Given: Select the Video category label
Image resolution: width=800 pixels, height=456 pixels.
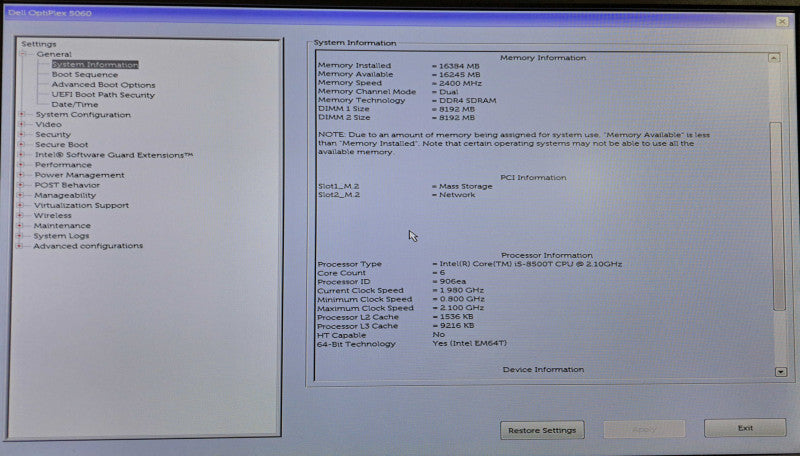Looking at the screenshot, I should pos(48,124).
